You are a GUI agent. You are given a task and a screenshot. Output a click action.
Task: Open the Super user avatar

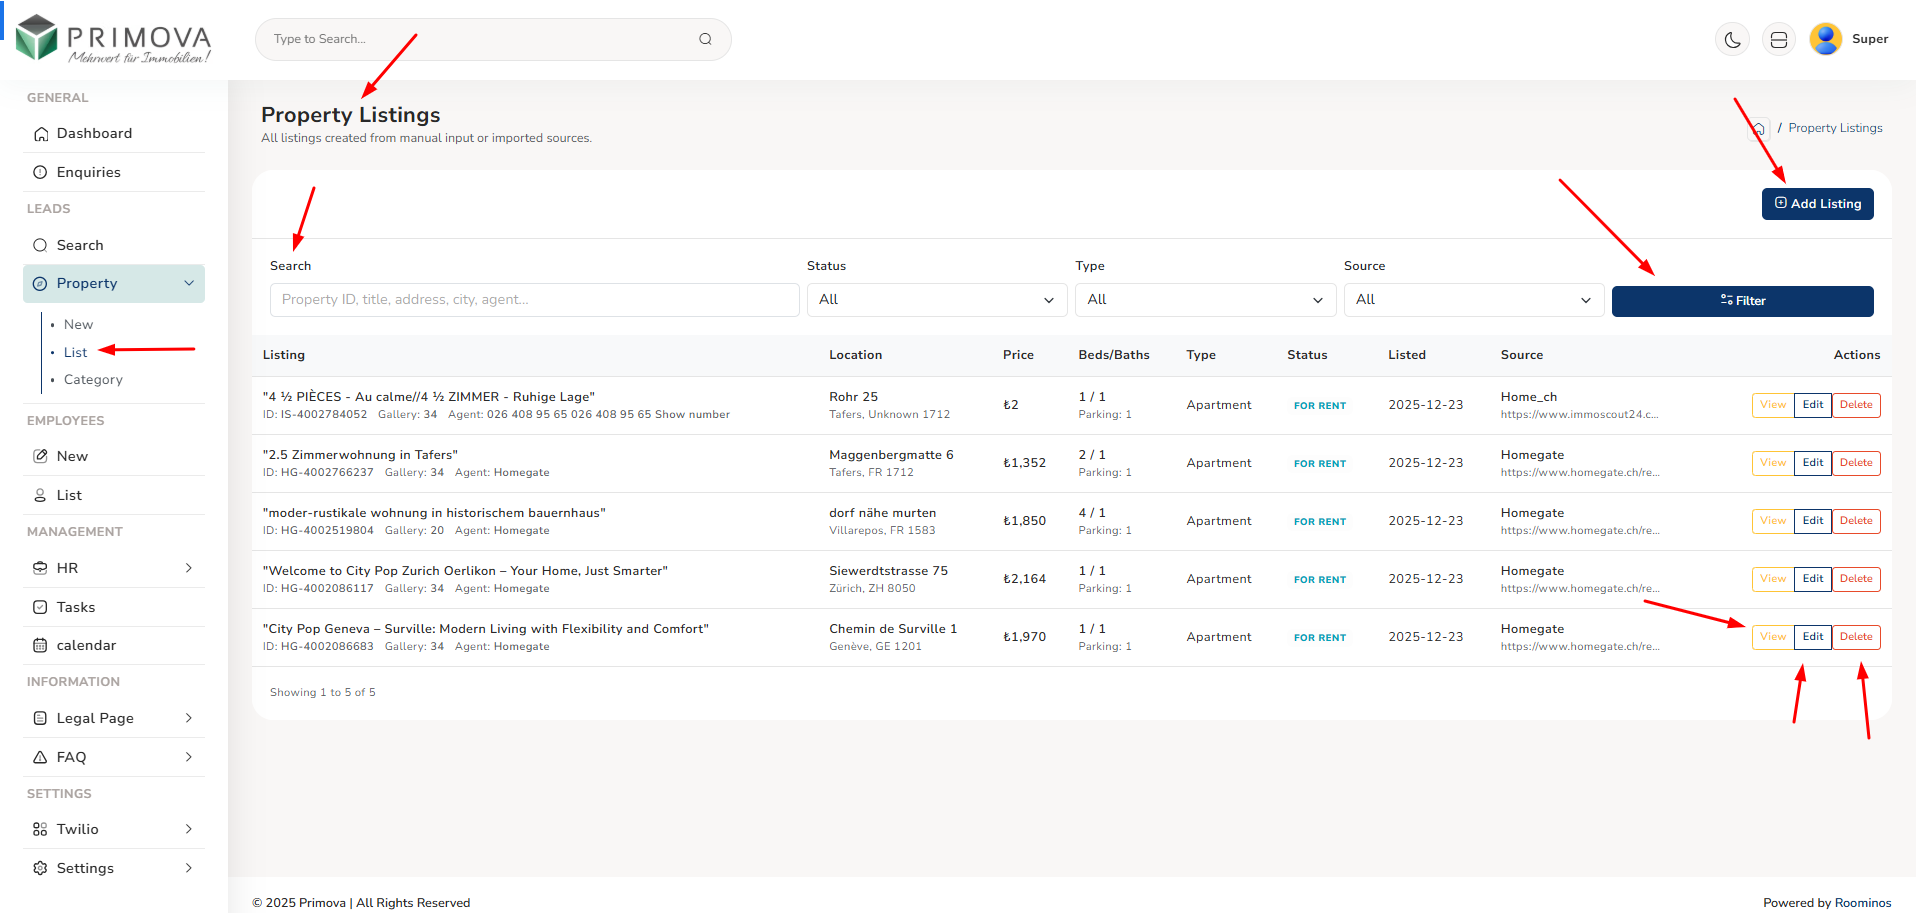1825,39
